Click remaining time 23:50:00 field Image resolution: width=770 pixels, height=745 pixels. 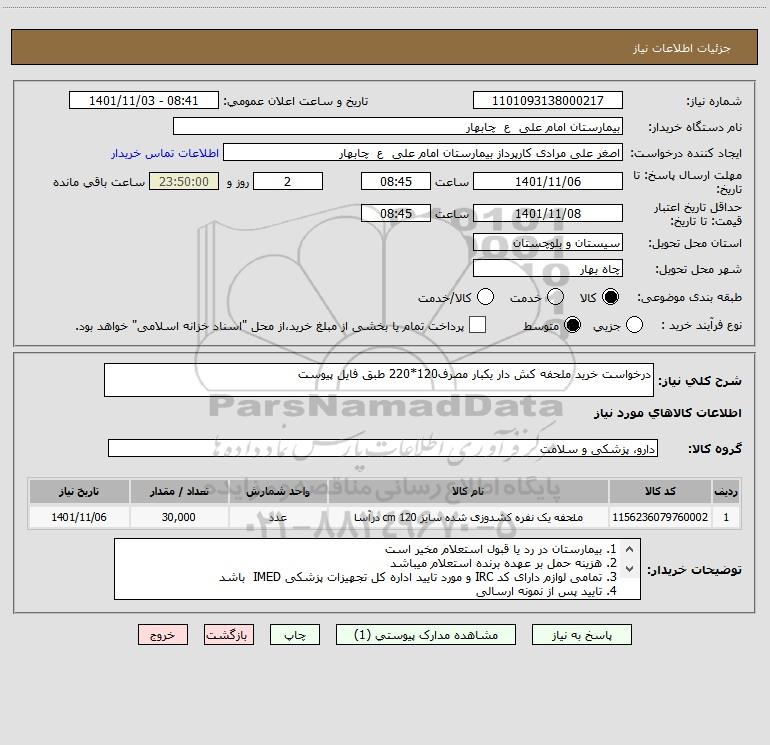184,181
